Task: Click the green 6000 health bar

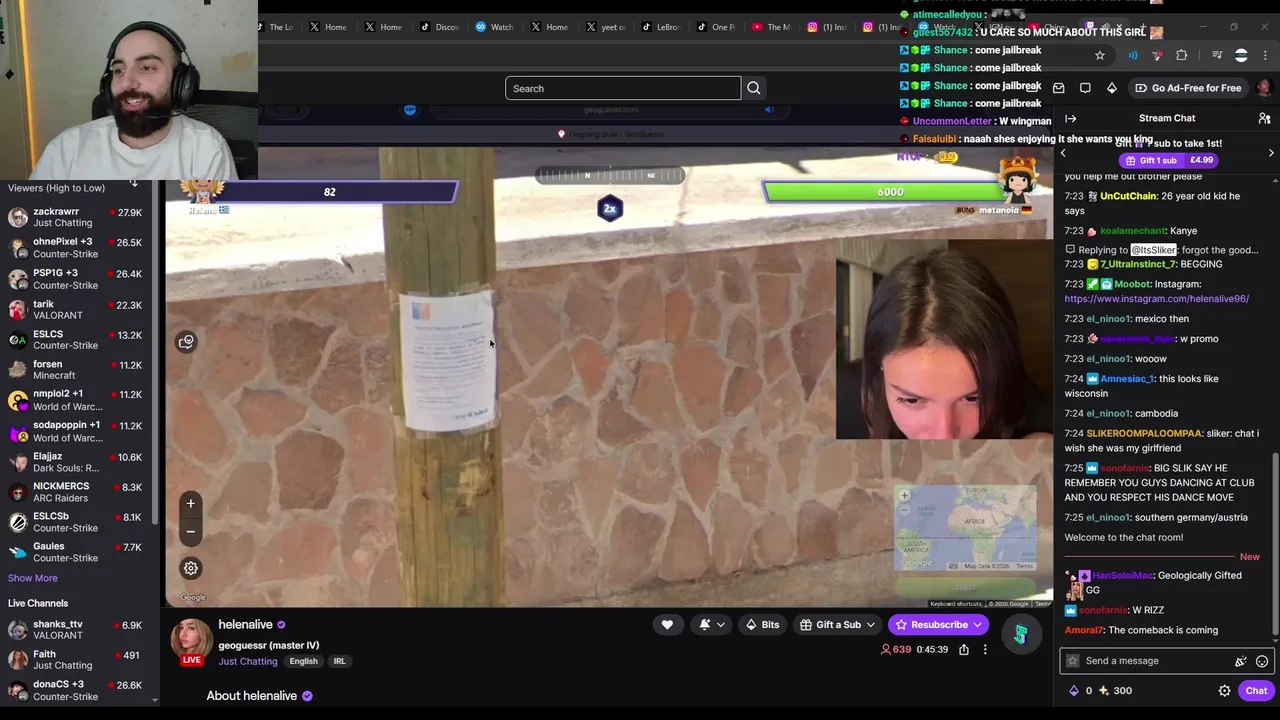Action: (890, 192)
